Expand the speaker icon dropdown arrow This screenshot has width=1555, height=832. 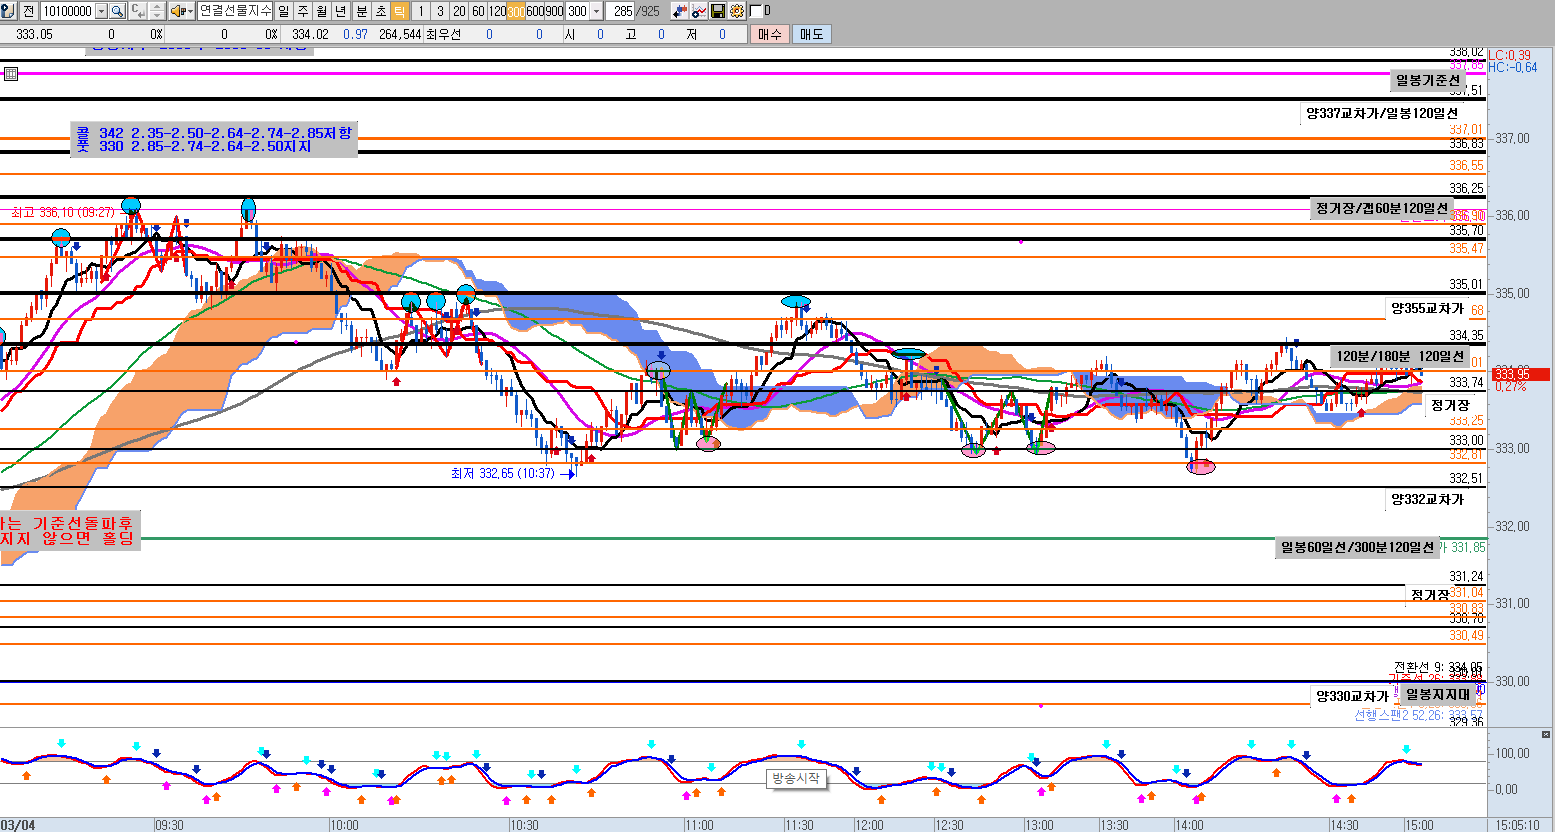click(x=190, y=11)
